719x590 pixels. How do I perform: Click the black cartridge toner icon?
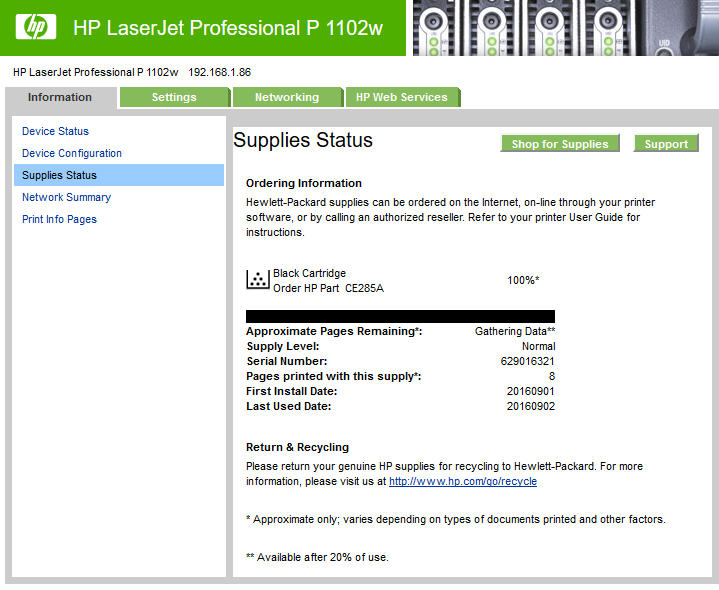coord(257,280)
